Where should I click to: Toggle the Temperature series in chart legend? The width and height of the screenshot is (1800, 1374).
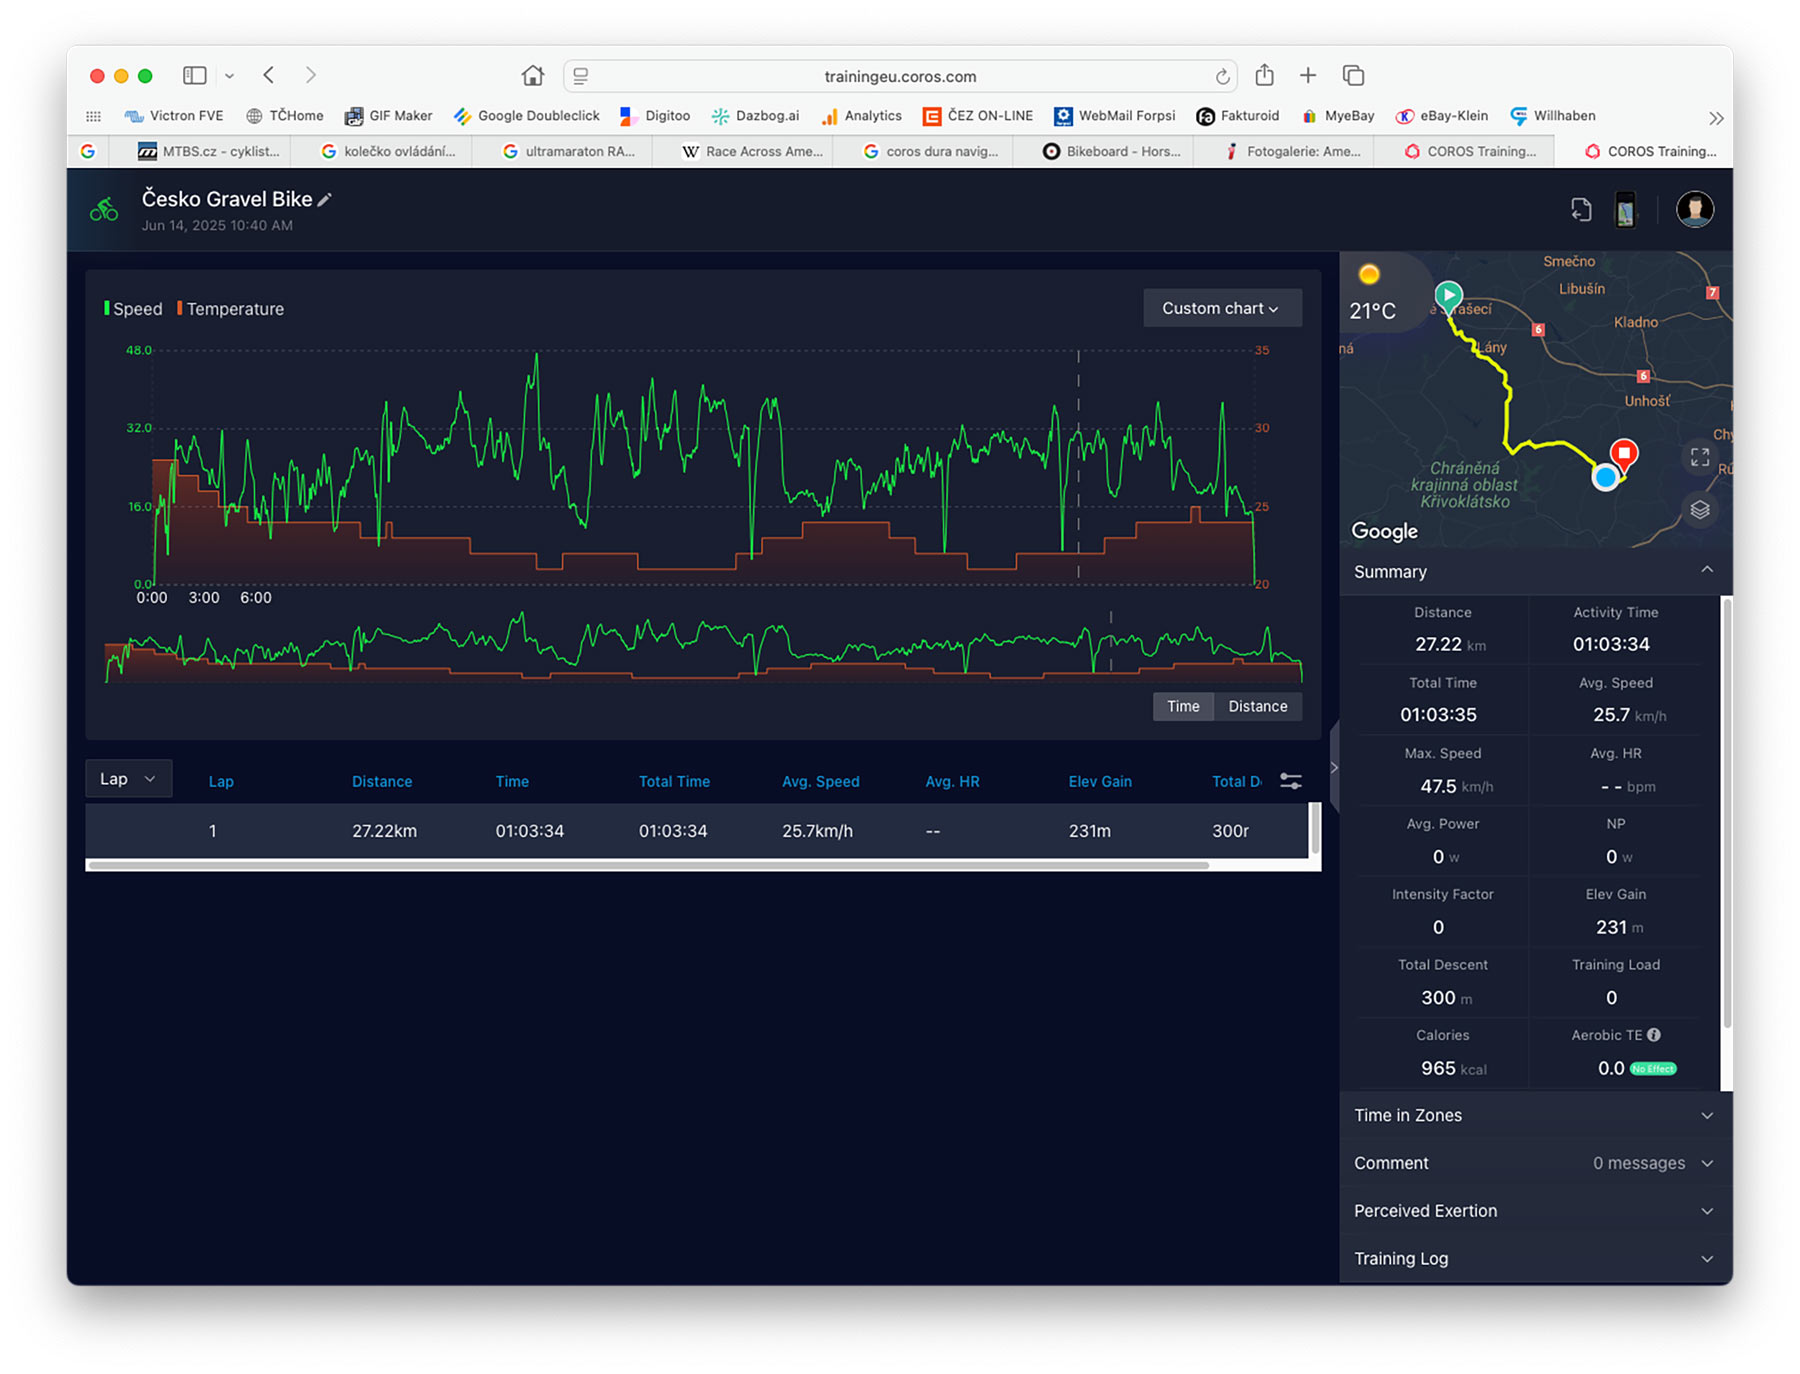232,309
